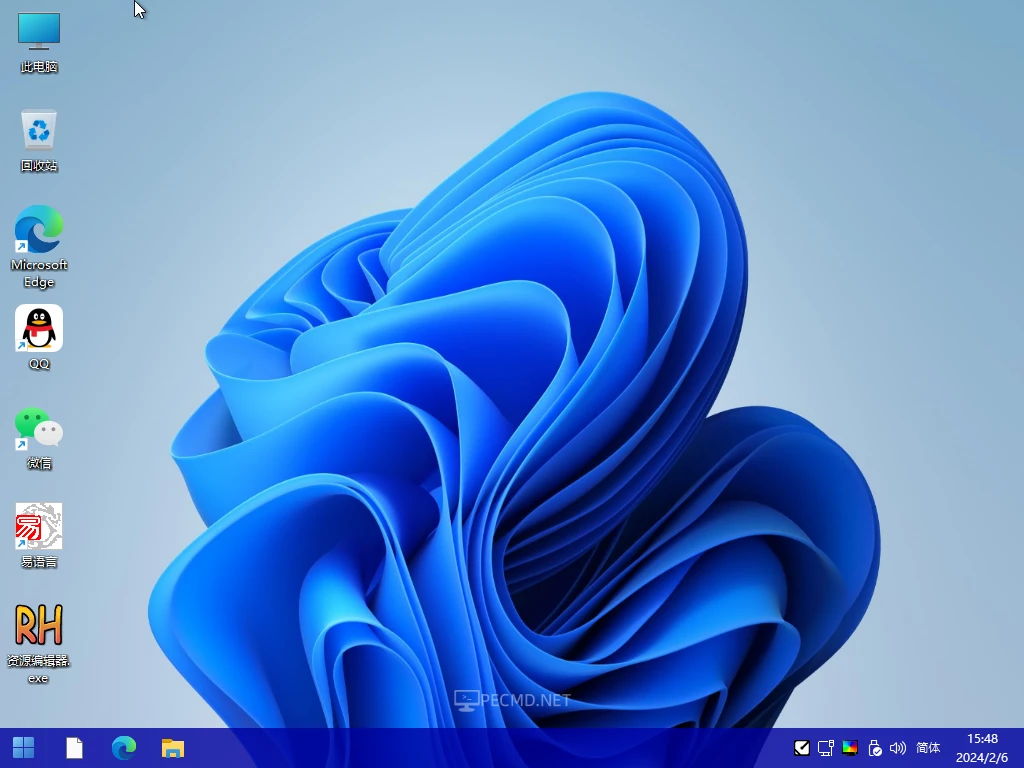Click the black-and-white pen tray icon
This screenshot has height=768, width=1024.
[x=802, y=748]
